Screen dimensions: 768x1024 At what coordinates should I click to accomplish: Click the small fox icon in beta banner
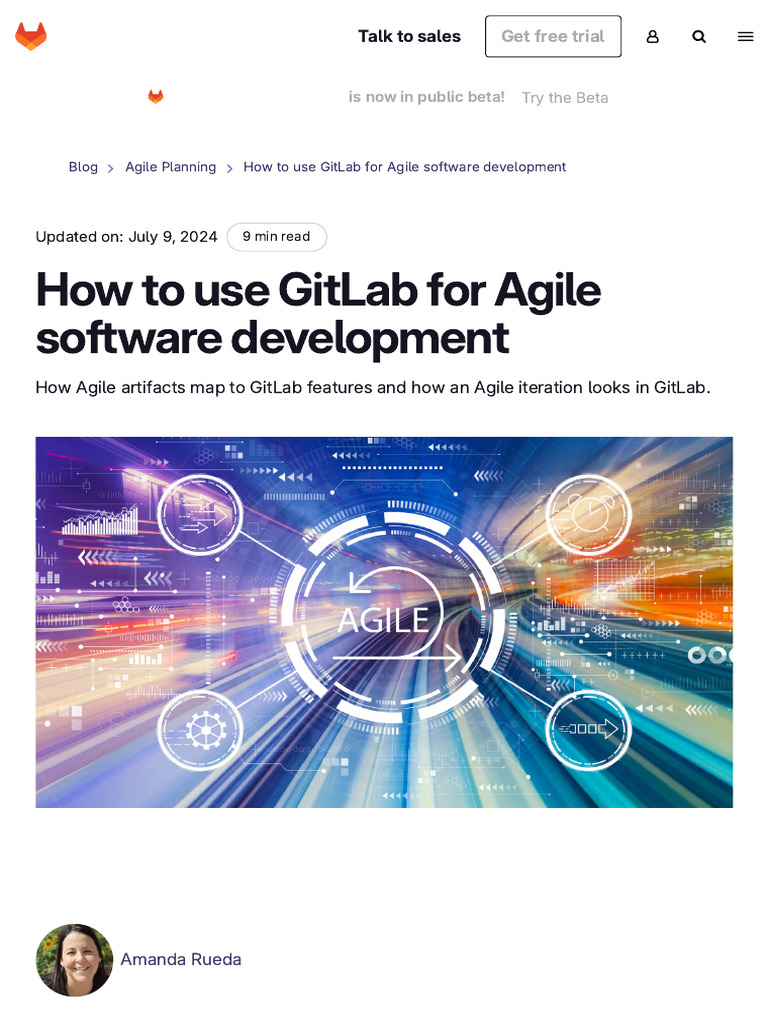[x=155, y=97]
